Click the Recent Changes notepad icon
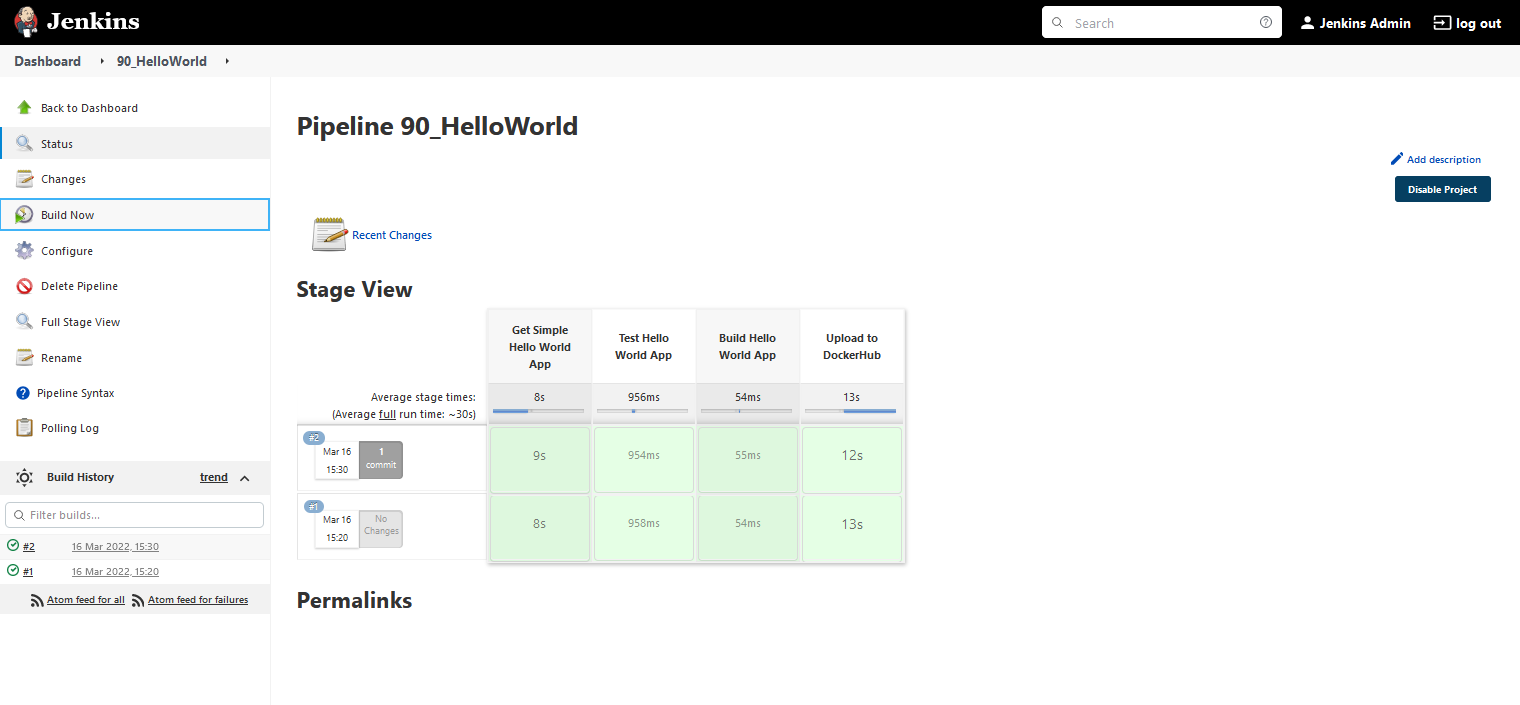The height and width of the screenshot is (705, 1520). [329, 235]
